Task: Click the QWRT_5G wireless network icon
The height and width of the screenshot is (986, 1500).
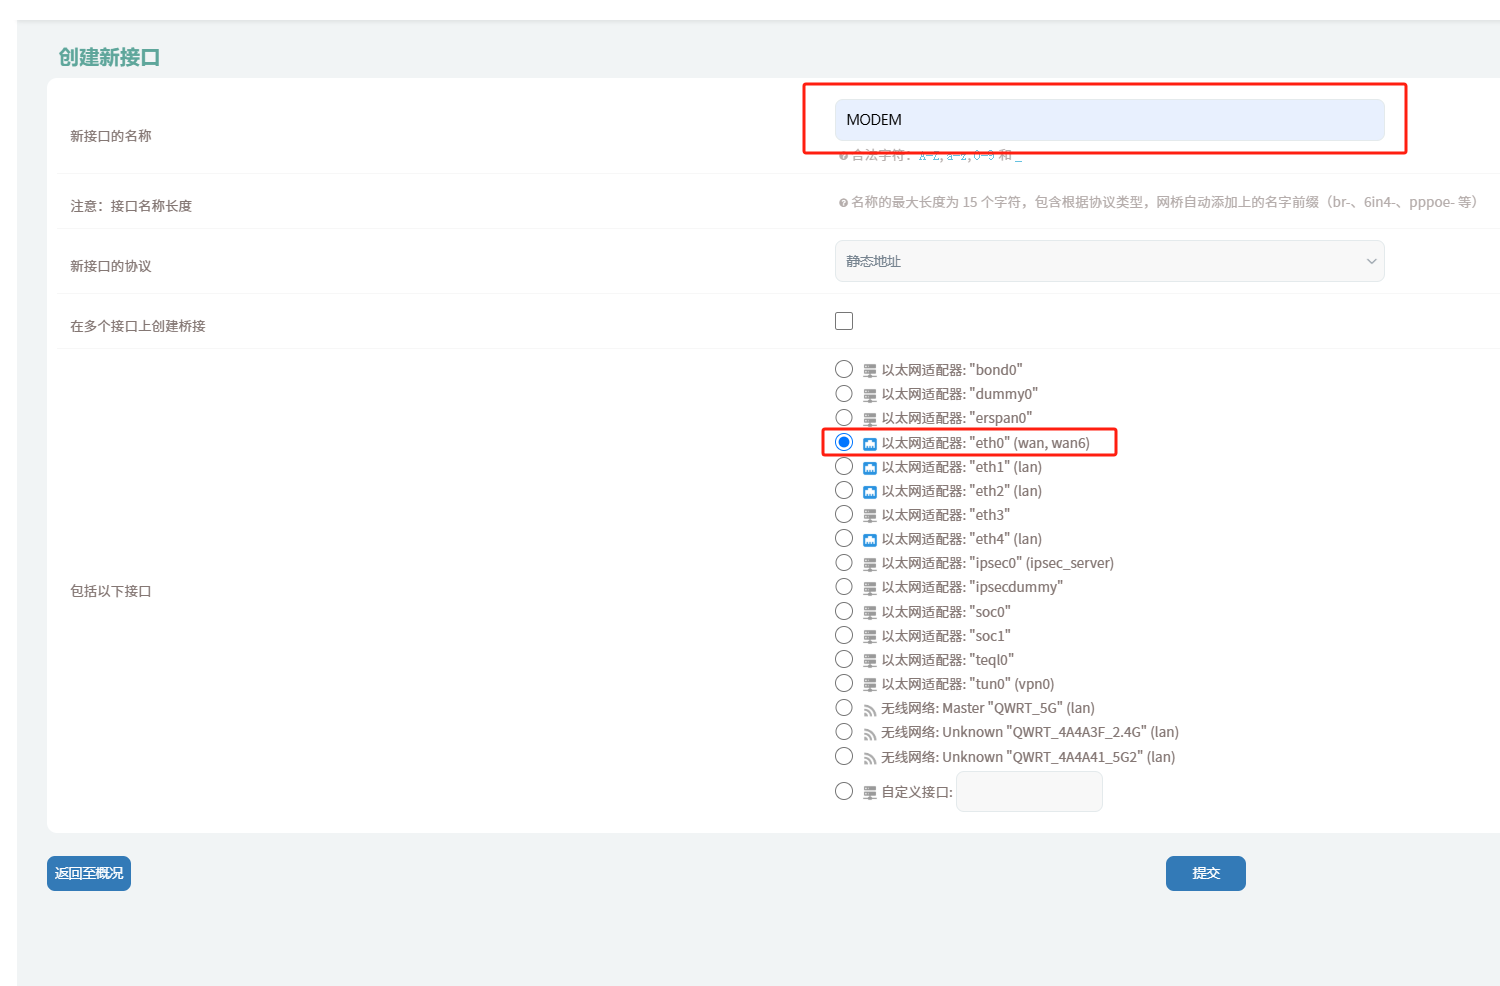Action: [870, 709]
